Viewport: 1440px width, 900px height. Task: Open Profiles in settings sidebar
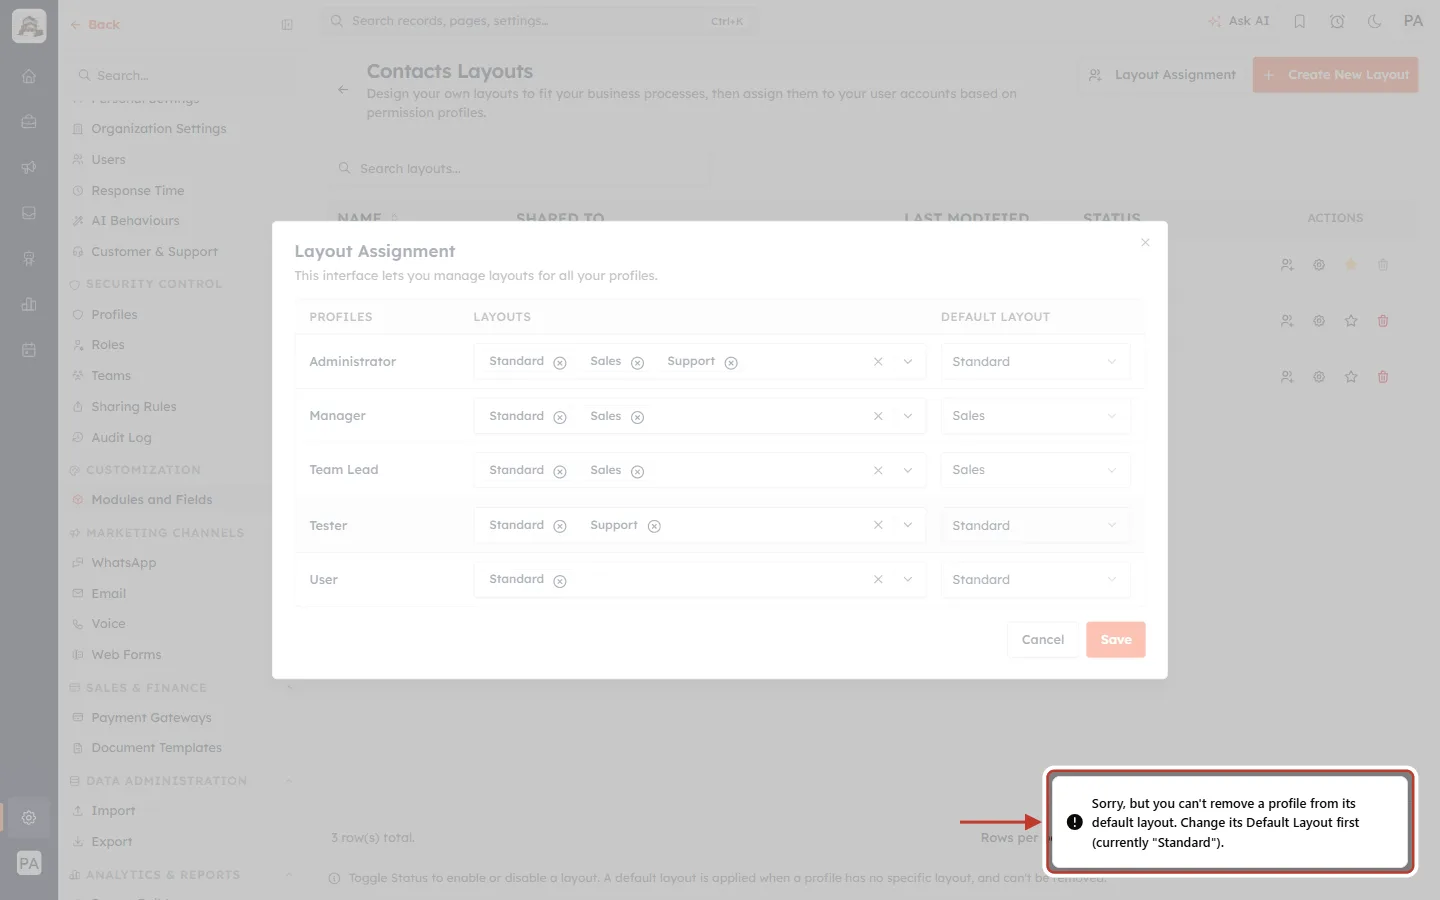[114, 315]
